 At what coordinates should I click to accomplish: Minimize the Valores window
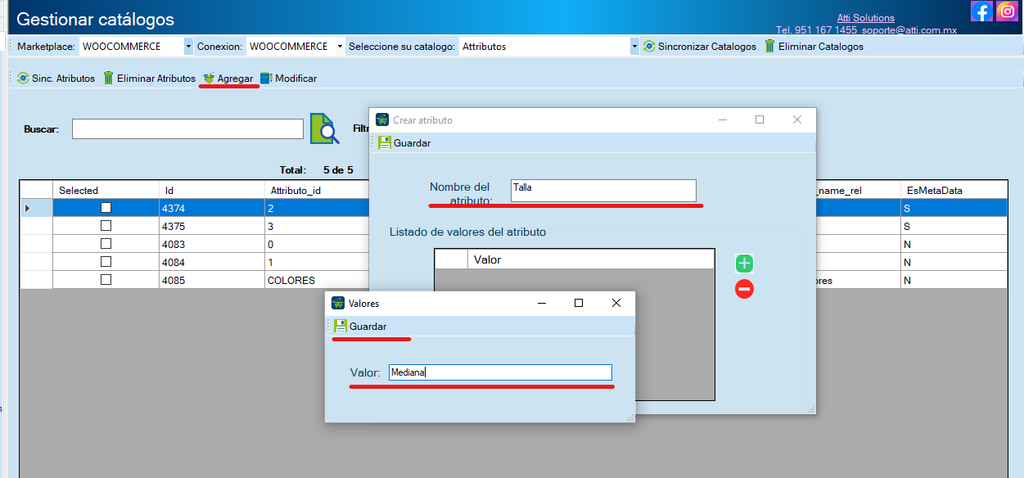click(x=541, y=303)
